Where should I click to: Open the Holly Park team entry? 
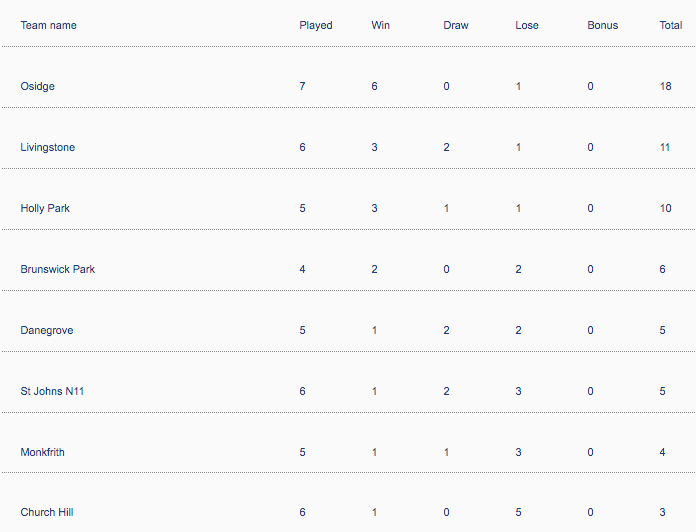pyautogui.click(x=45, y=208)
